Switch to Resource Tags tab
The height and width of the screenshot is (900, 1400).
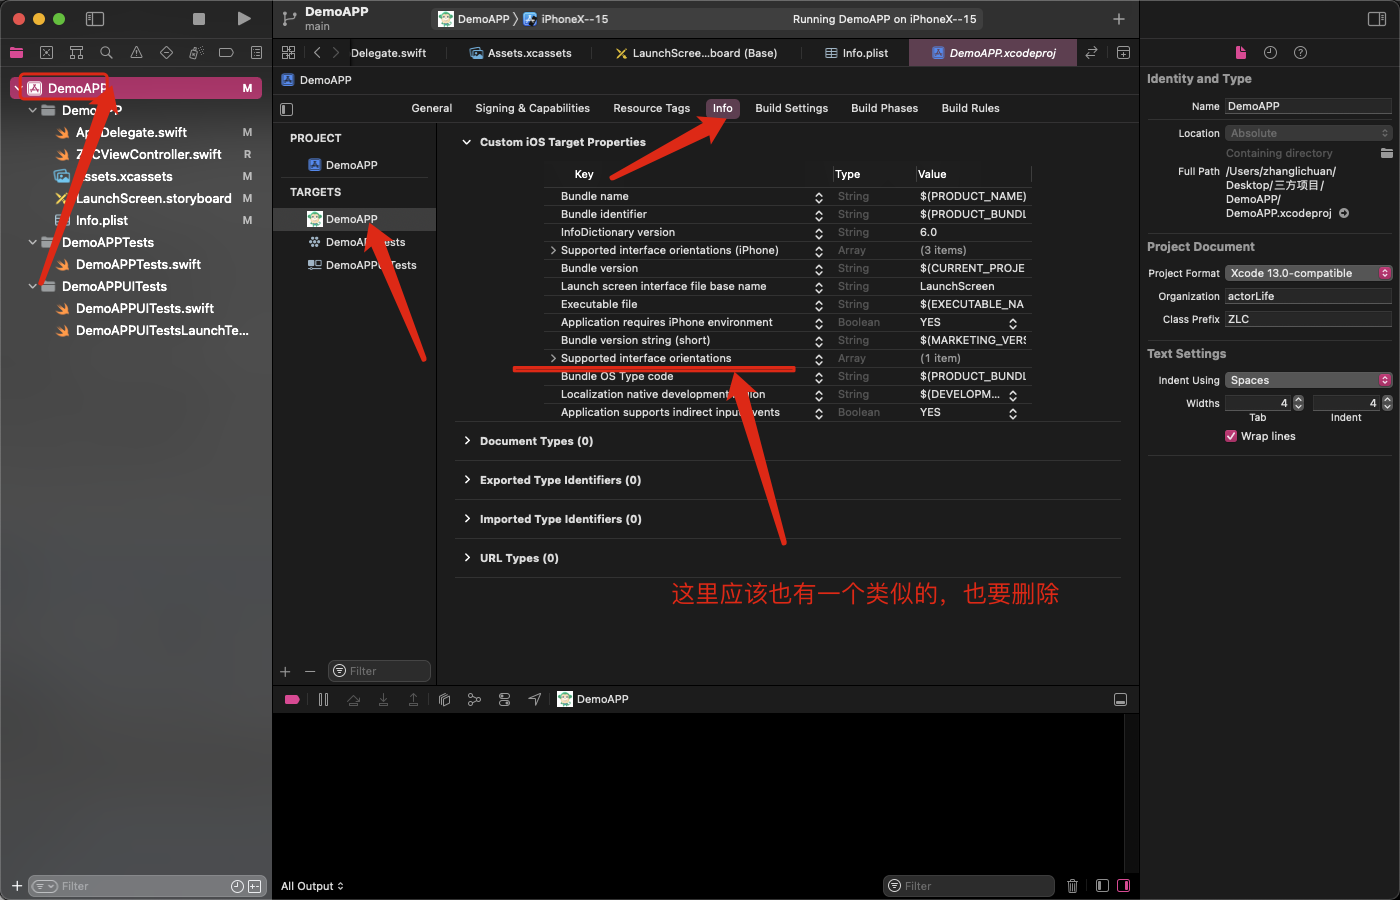pos(651,108)
